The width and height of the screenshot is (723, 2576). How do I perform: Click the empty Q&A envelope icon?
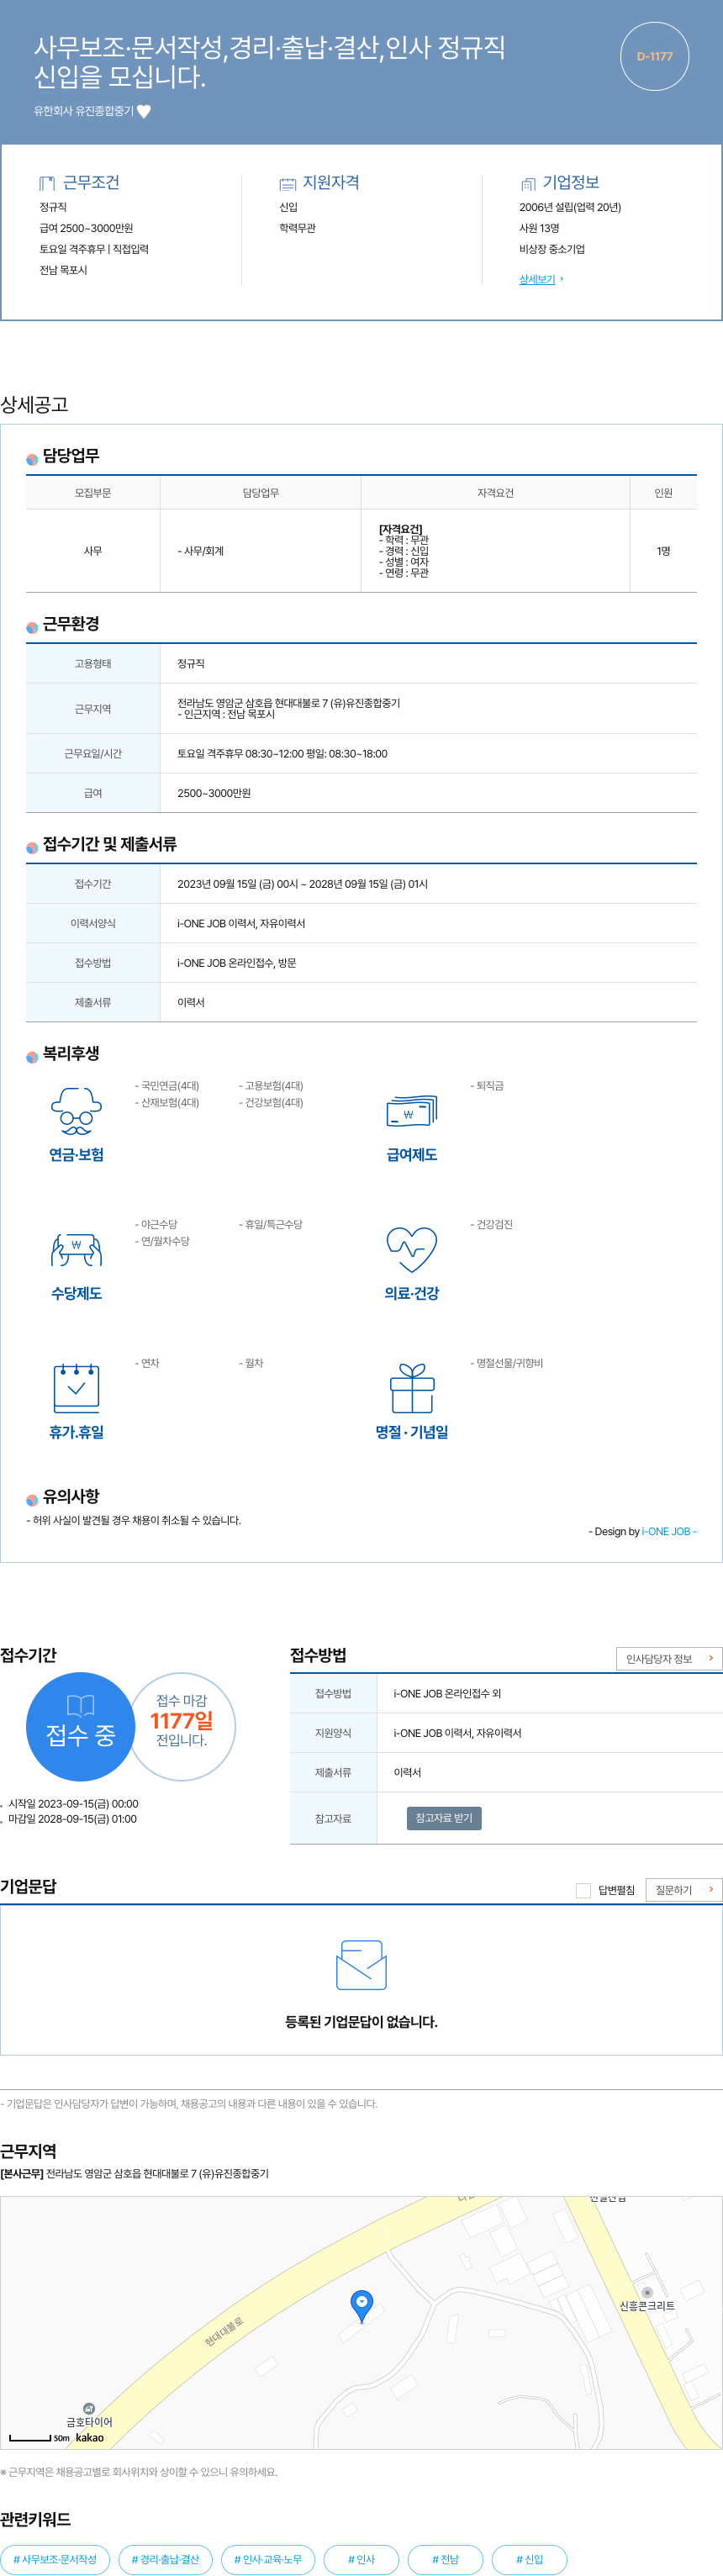pyautogui.click(x=361, y=1964)
